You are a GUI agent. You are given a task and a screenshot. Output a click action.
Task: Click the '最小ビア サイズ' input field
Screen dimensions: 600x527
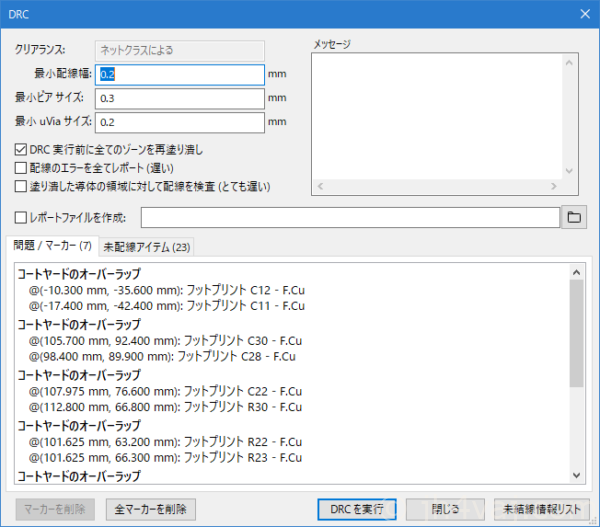coord(179,98)
